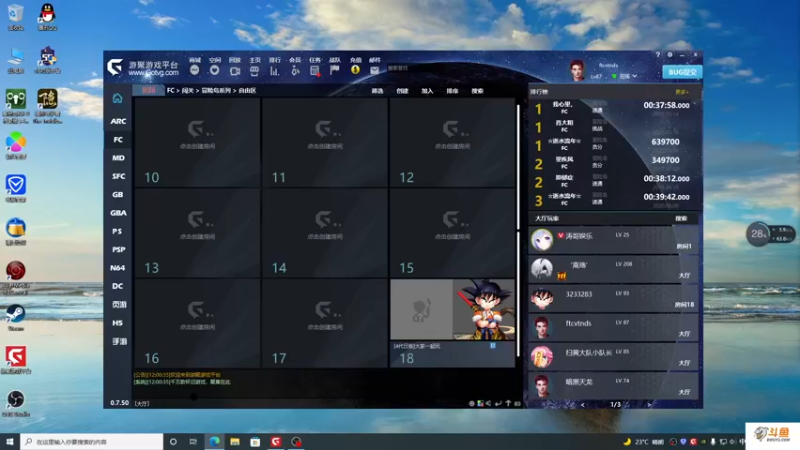The image size is (800, 450).
Task: Open the 会员 member icon
Action: [x=295, y=71]
